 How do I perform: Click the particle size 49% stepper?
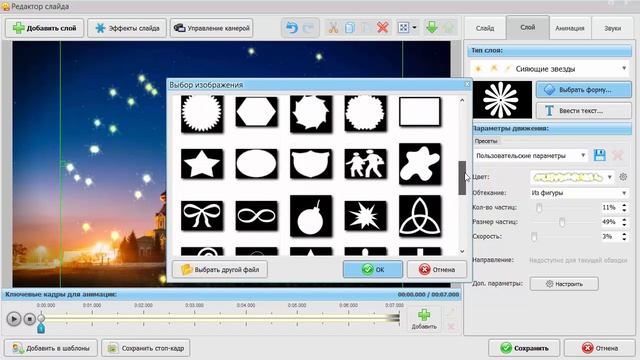[x=624, y=222]
